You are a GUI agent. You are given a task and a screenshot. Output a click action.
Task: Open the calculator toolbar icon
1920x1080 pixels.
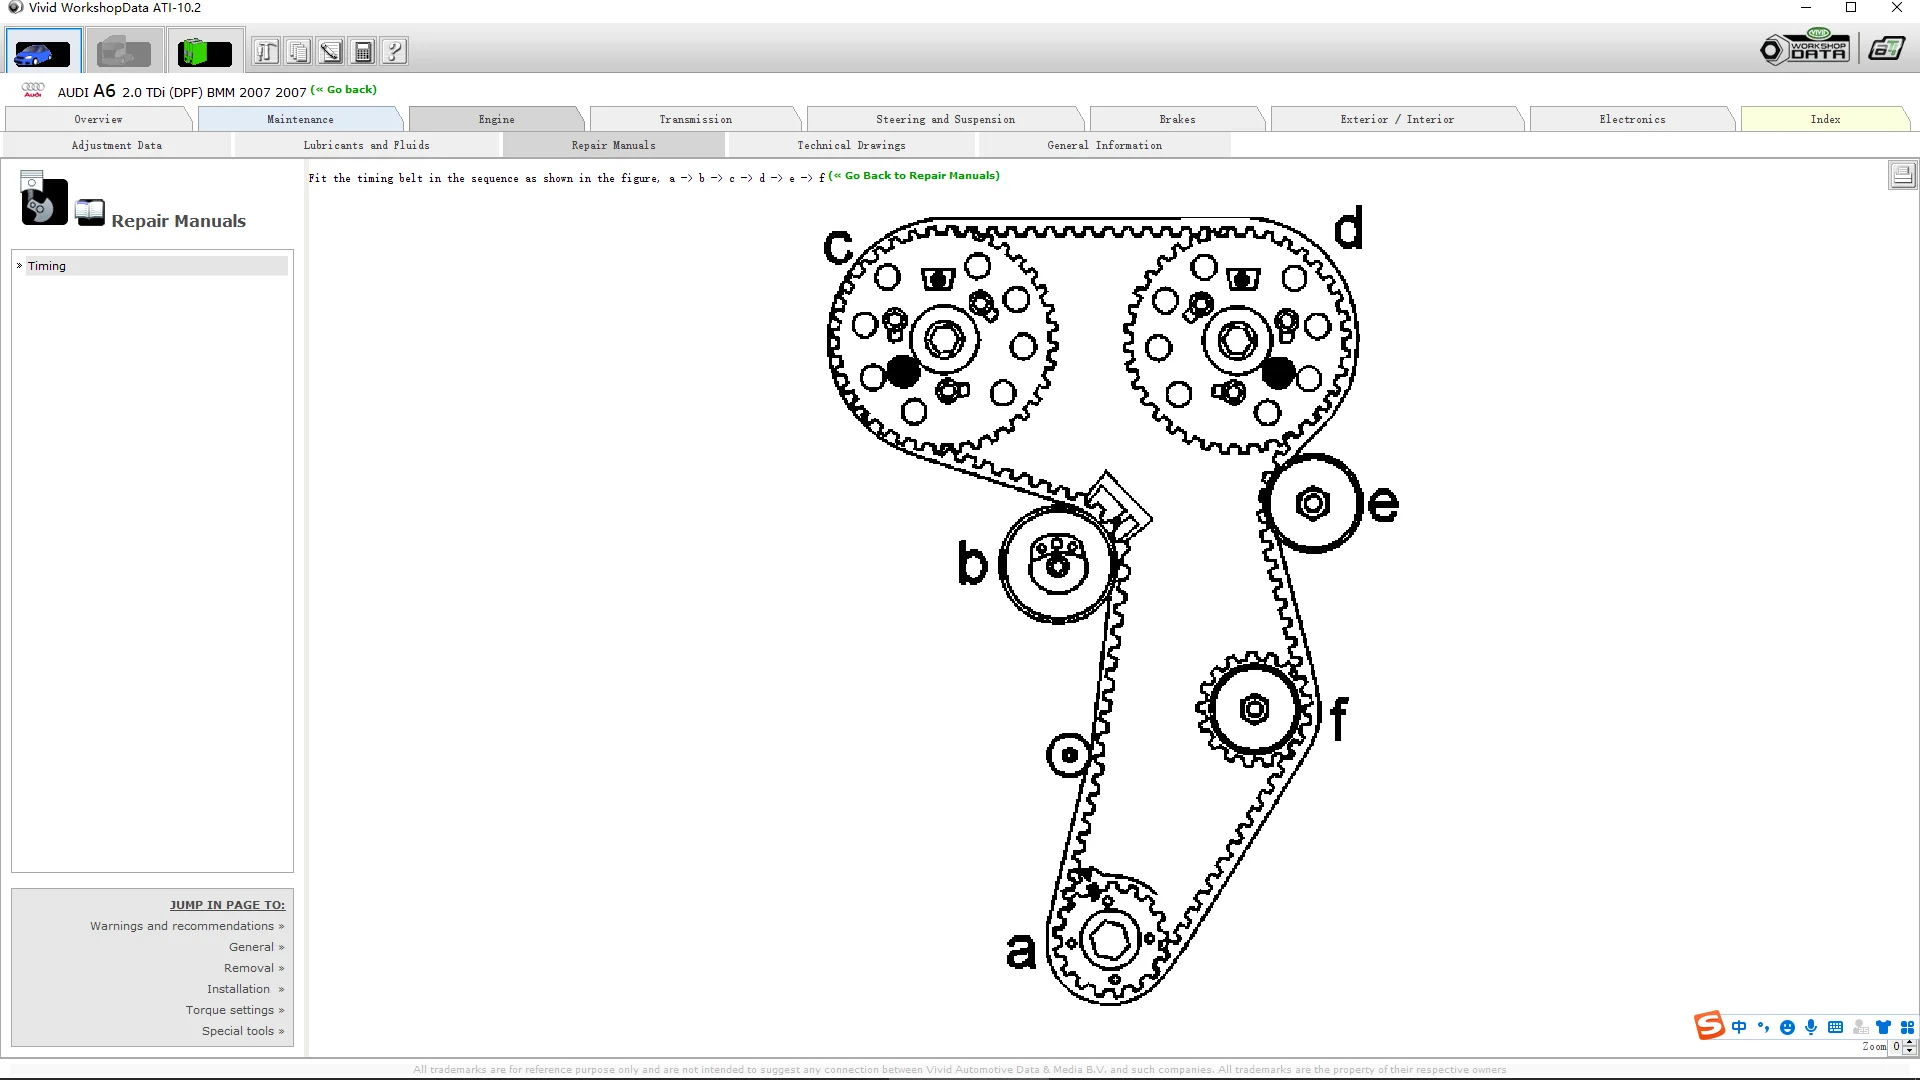click(x=363, y=52)
